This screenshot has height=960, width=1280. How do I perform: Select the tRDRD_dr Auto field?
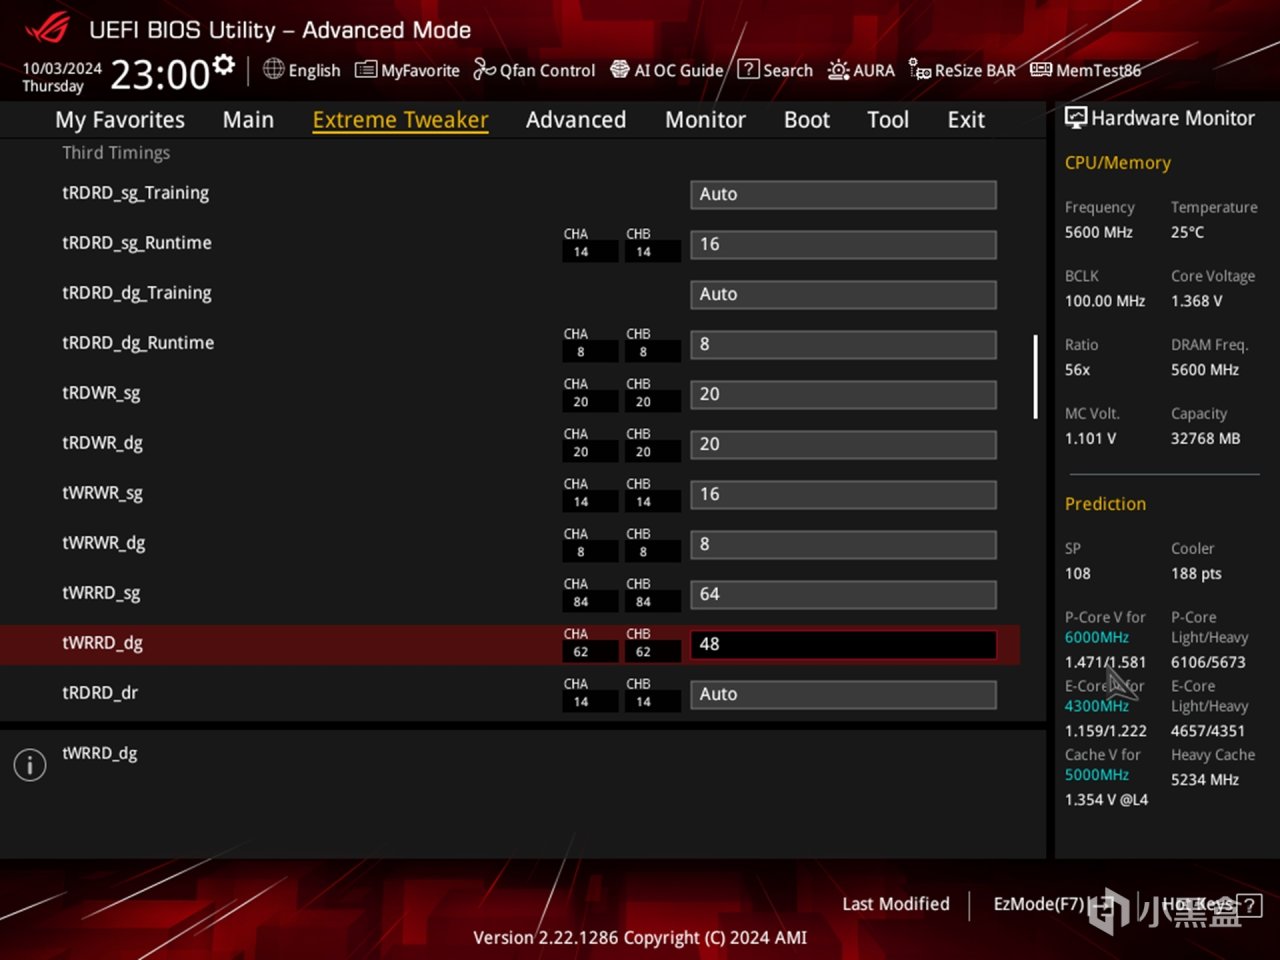click(x=843, y=694)
